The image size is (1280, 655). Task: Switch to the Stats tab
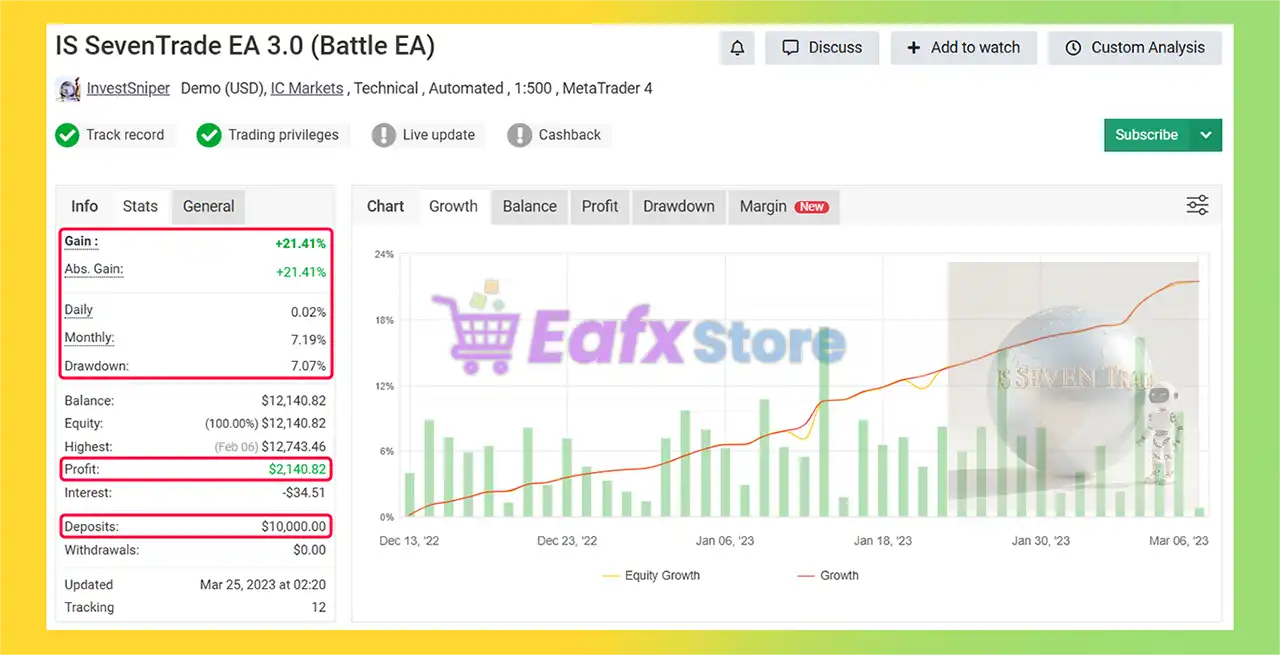coord(140,206)
